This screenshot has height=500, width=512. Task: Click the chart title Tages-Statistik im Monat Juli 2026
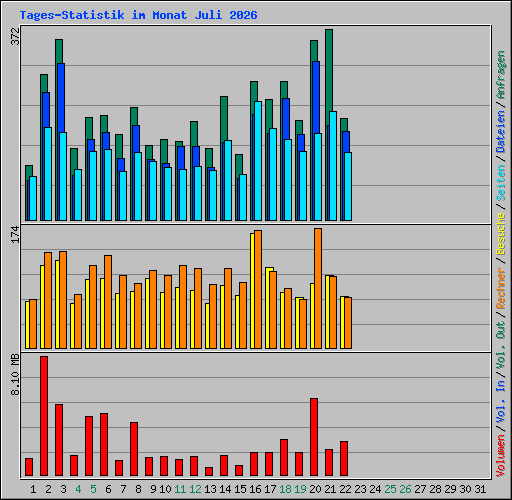pos(138,15)
